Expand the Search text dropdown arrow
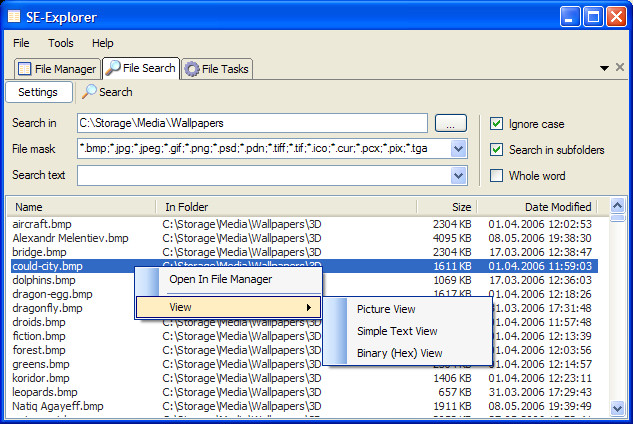This screenshot has width=633, height=424. (458, 176)
